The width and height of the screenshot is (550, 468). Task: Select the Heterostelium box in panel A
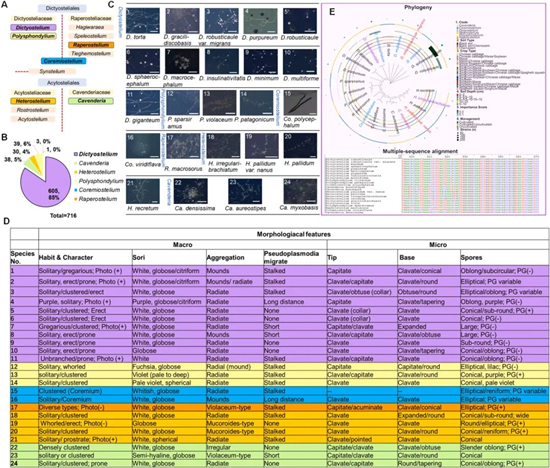coord(33,101)
